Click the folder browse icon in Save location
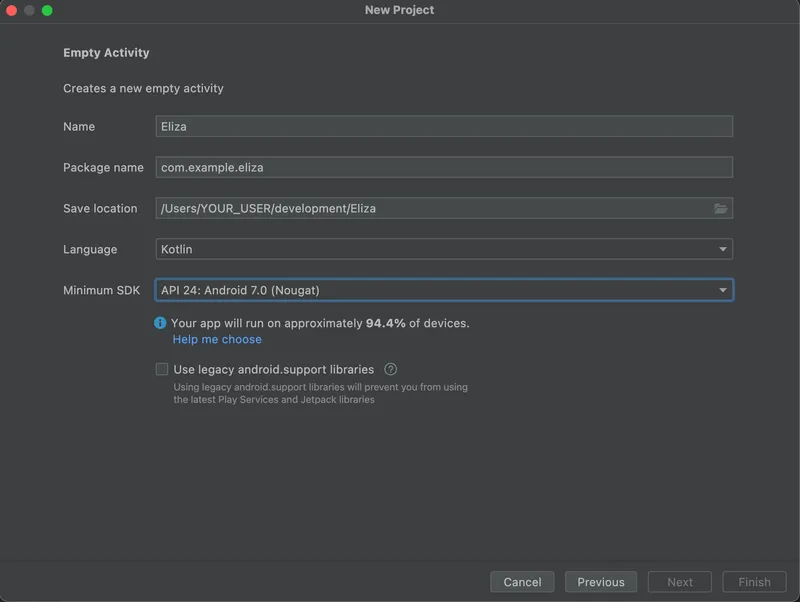This screenshot has width=800, height=602. point(720,208)
